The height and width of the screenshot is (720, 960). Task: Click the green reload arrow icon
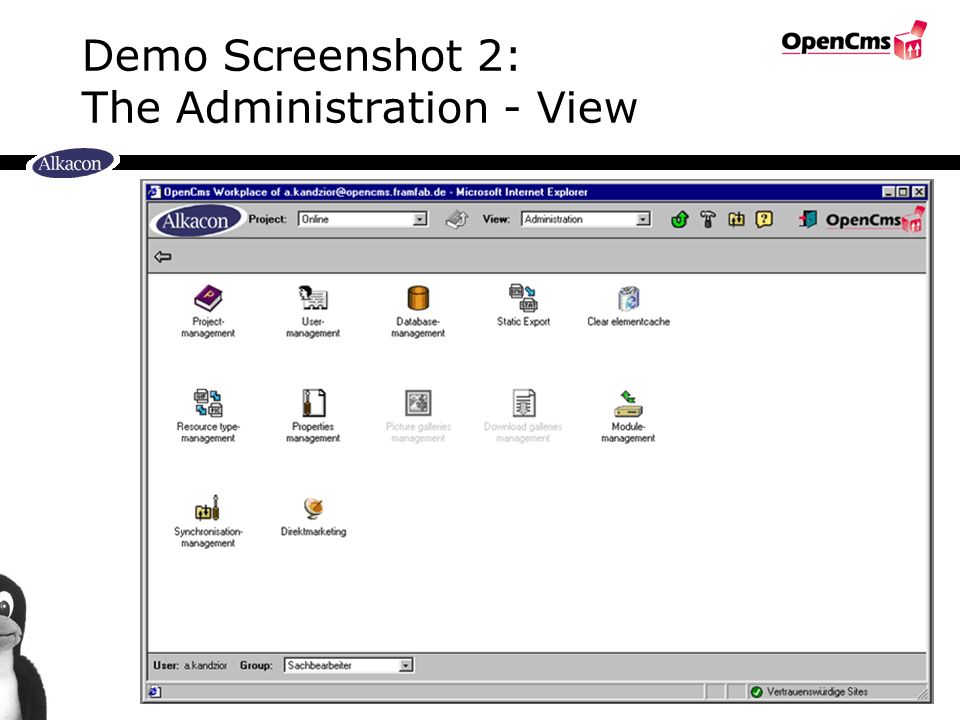(x=680, y=219)
